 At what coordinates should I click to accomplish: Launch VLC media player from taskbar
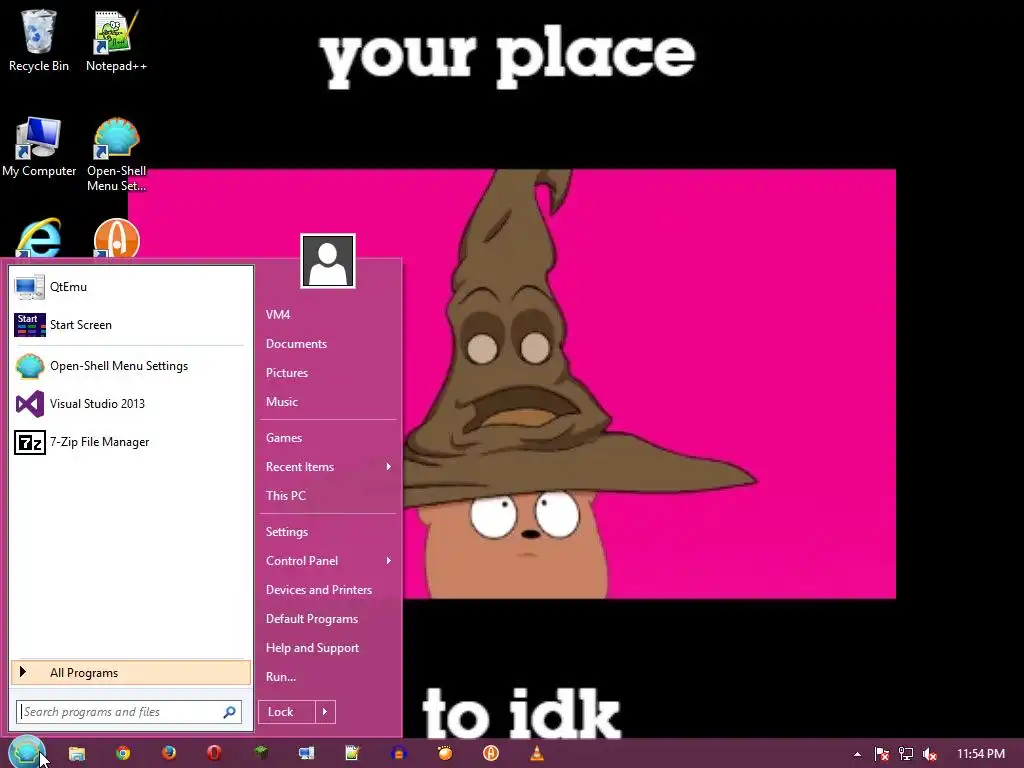[x=537, y=754]
